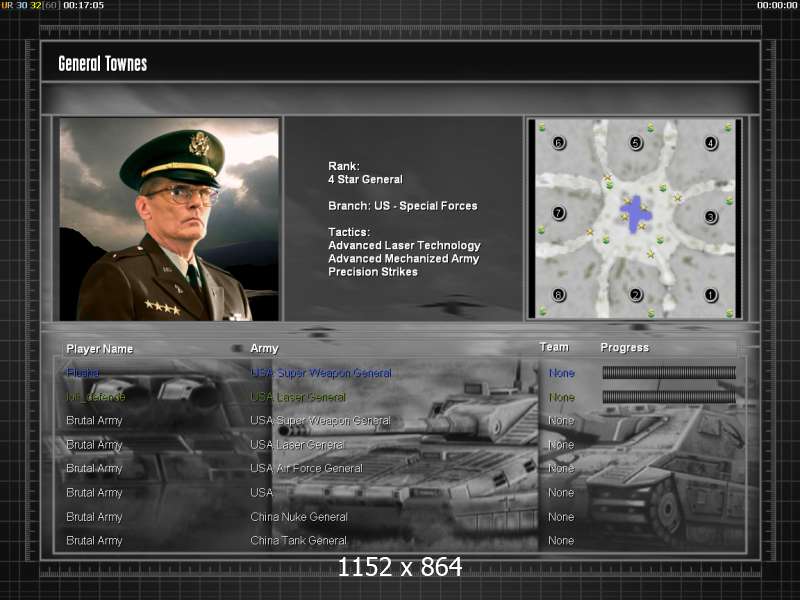This screenshot has width=800, height=600.
Task: Click the progress bar of the blue-named Super Weapon player
Action: point(669,372)
